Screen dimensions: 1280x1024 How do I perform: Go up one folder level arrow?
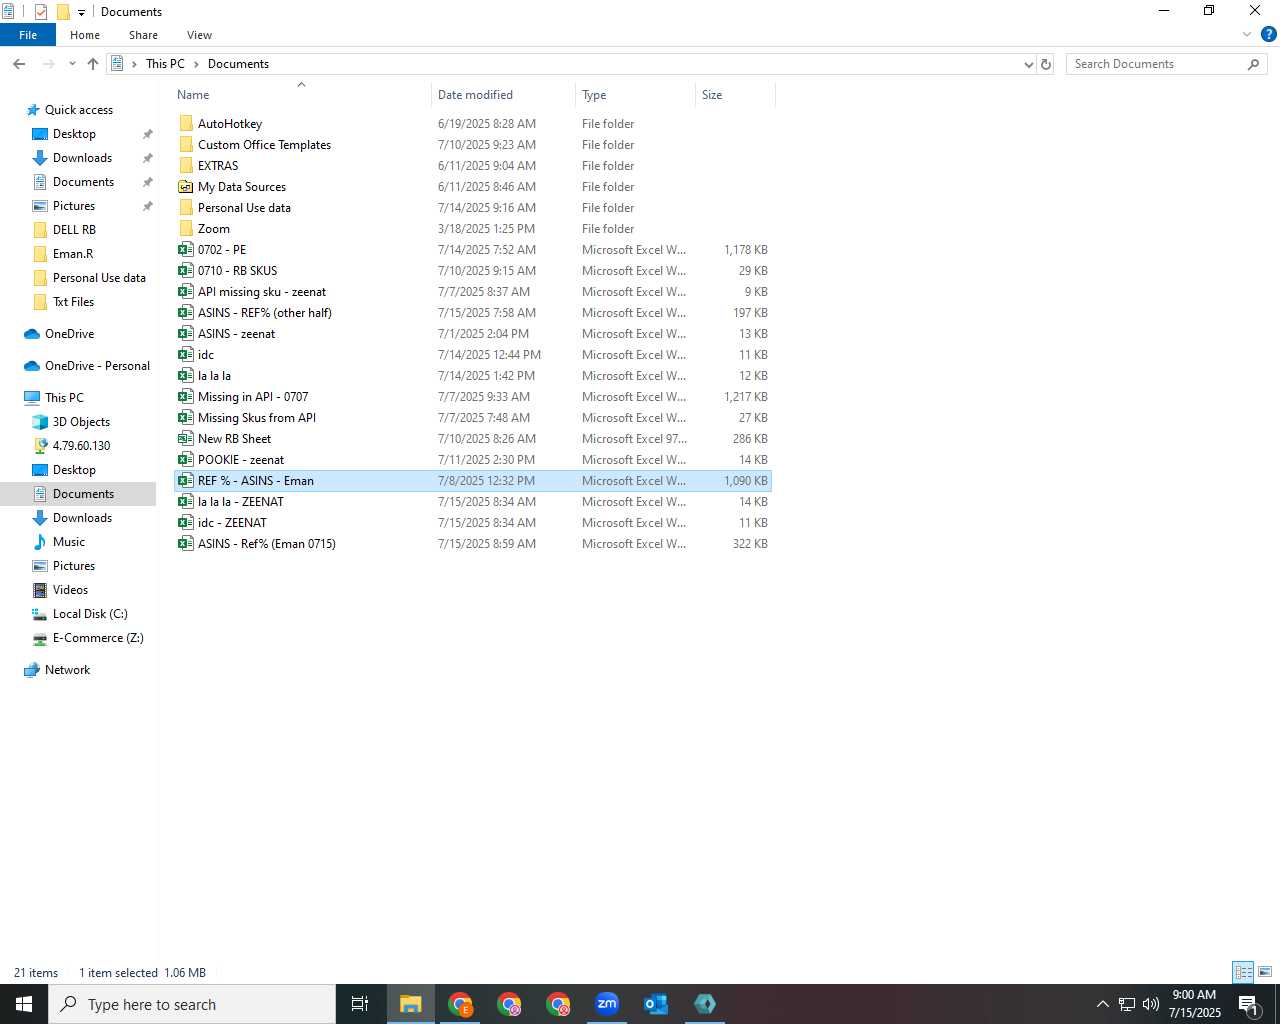93,64
